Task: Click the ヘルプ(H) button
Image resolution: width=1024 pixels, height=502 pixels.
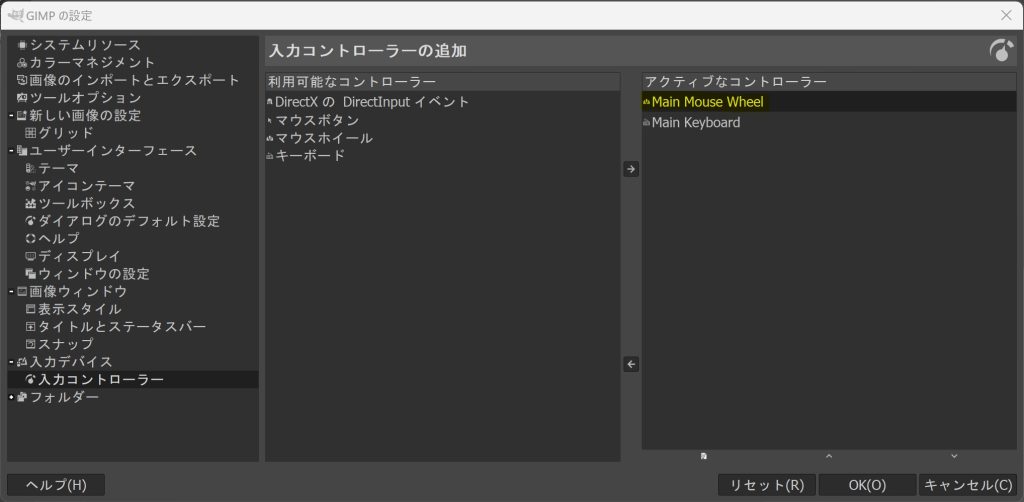Action: [x=56, y=485]
